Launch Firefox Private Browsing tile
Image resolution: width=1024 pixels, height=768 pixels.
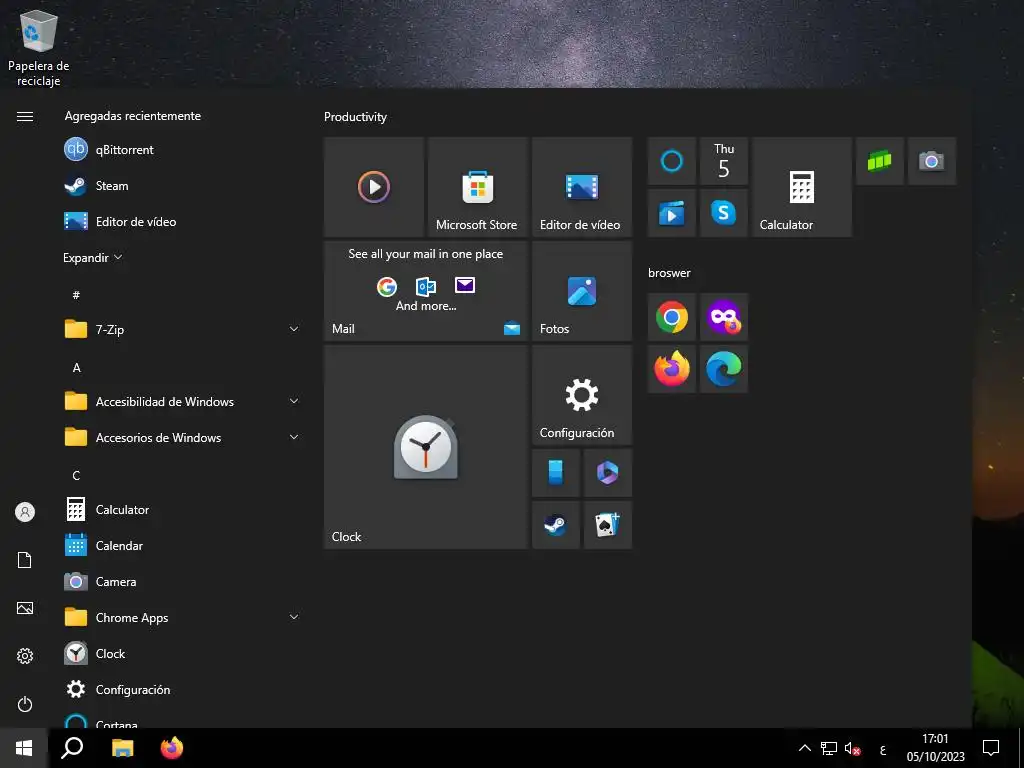click(x=724, y=317)
